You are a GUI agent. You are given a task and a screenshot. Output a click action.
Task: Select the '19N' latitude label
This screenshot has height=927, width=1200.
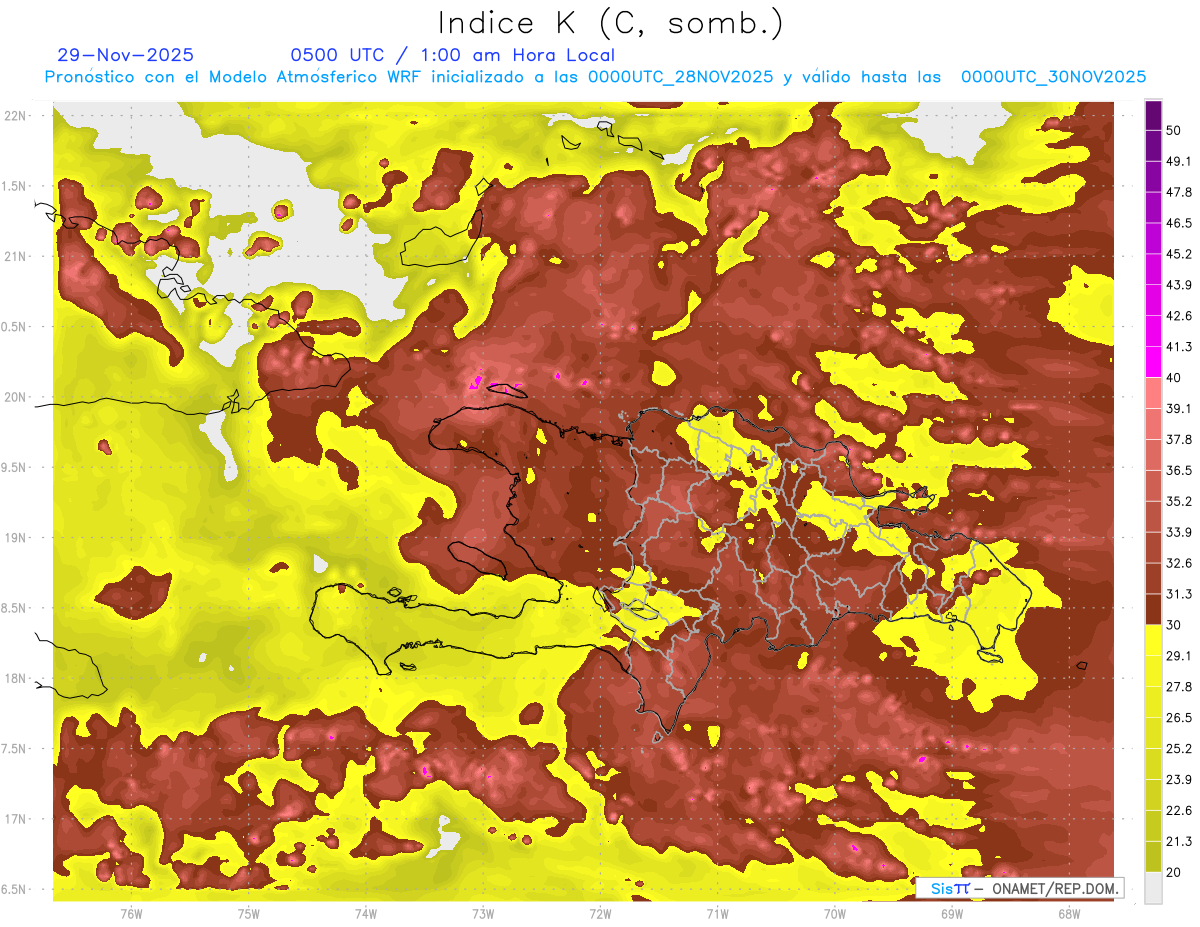(x=15, y=538)
